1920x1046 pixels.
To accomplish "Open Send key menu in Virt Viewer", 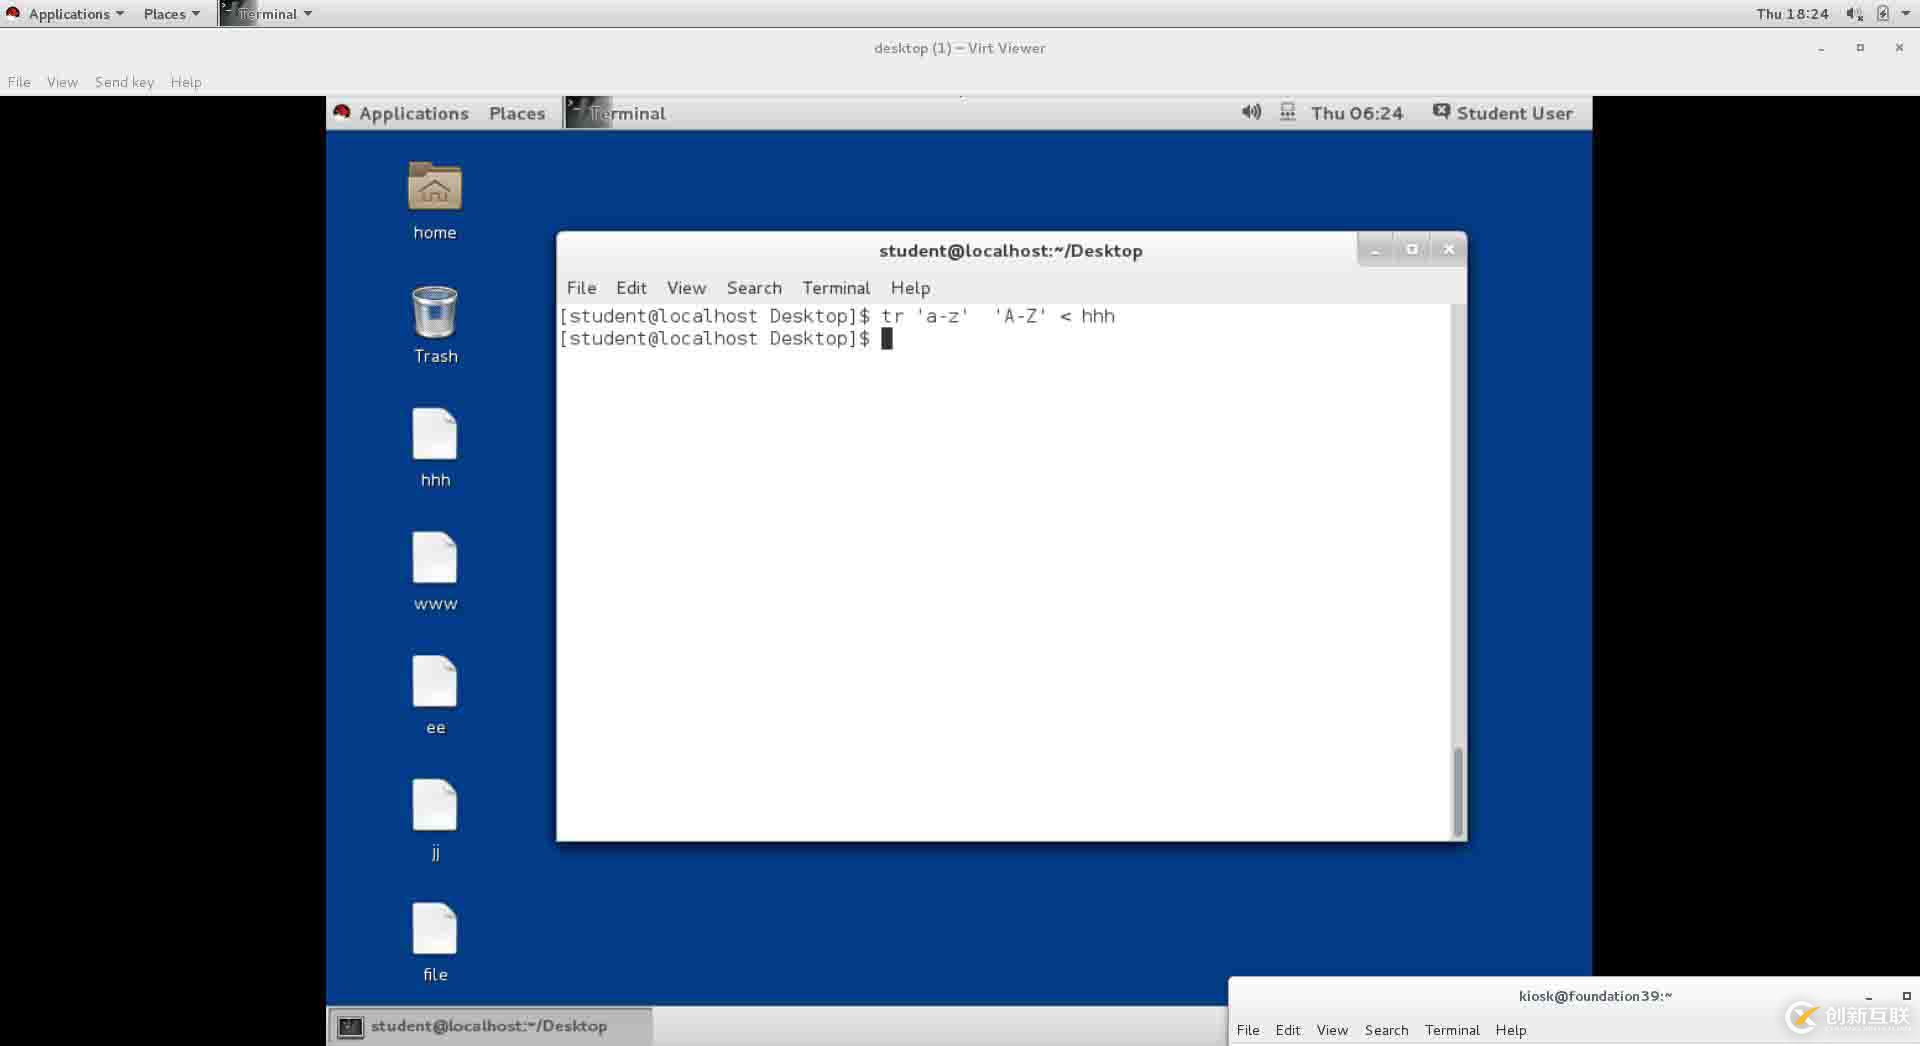I will tap(124, 82).
